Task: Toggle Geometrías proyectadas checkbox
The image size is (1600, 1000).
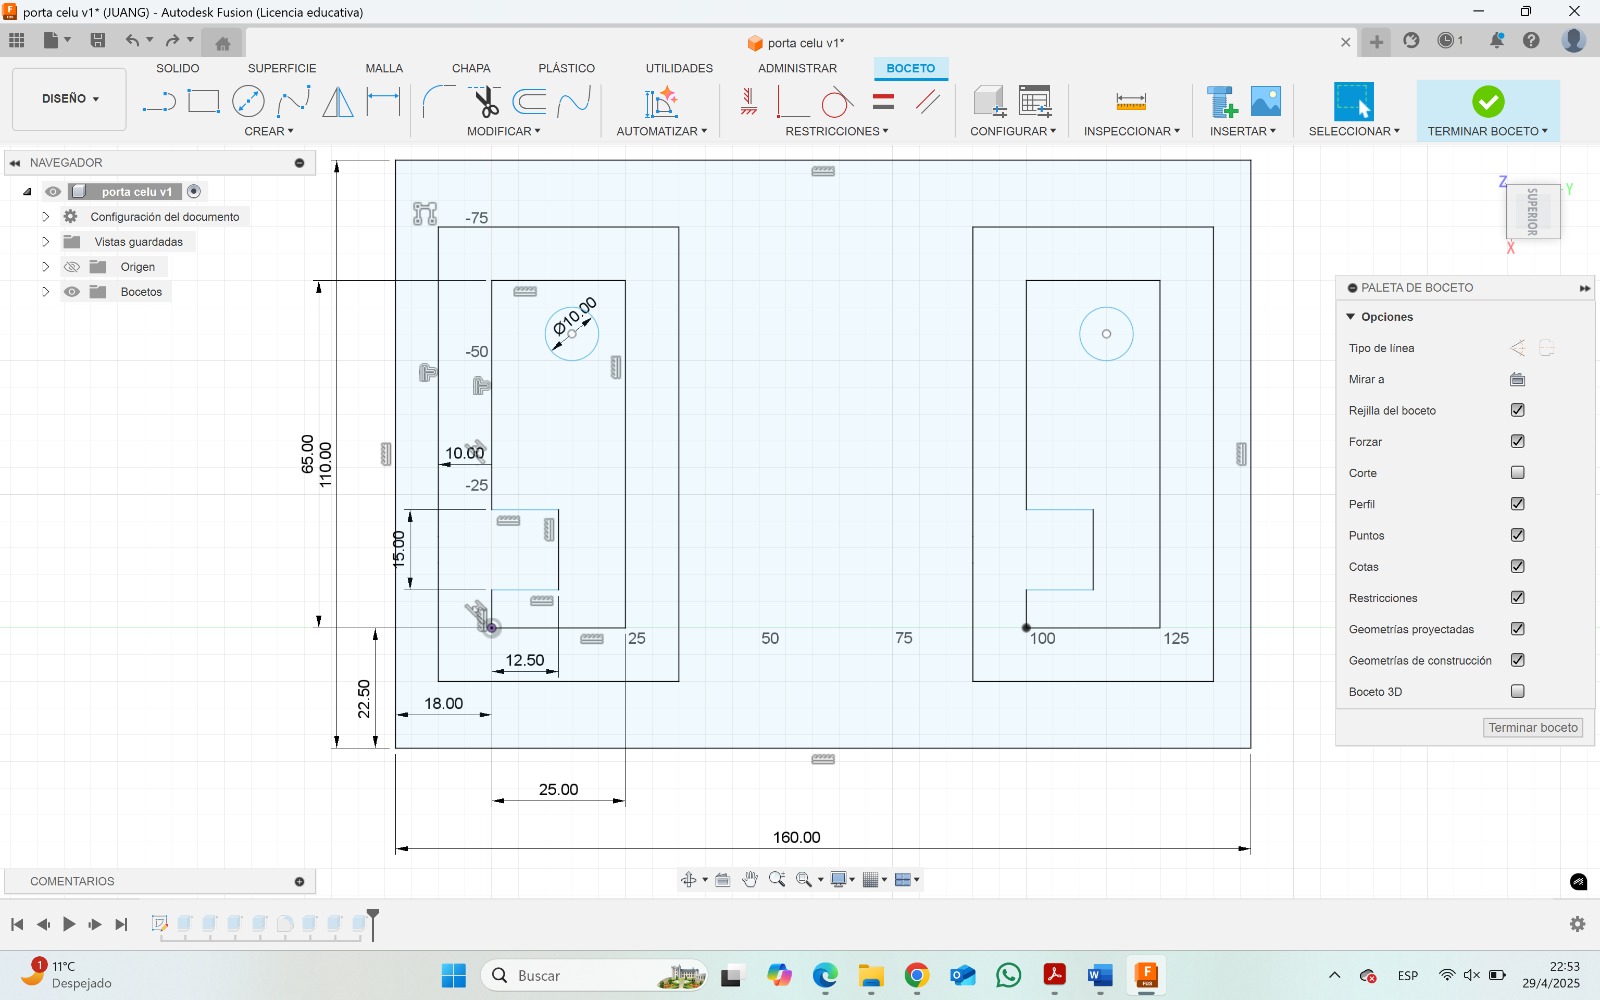Action: (1518, 629)
